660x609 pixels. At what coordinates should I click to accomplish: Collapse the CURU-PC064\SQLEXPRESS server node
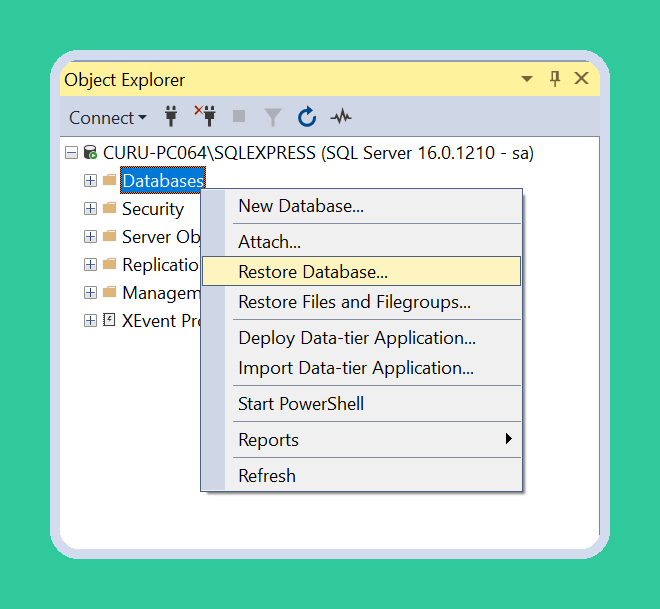point(72,152)
